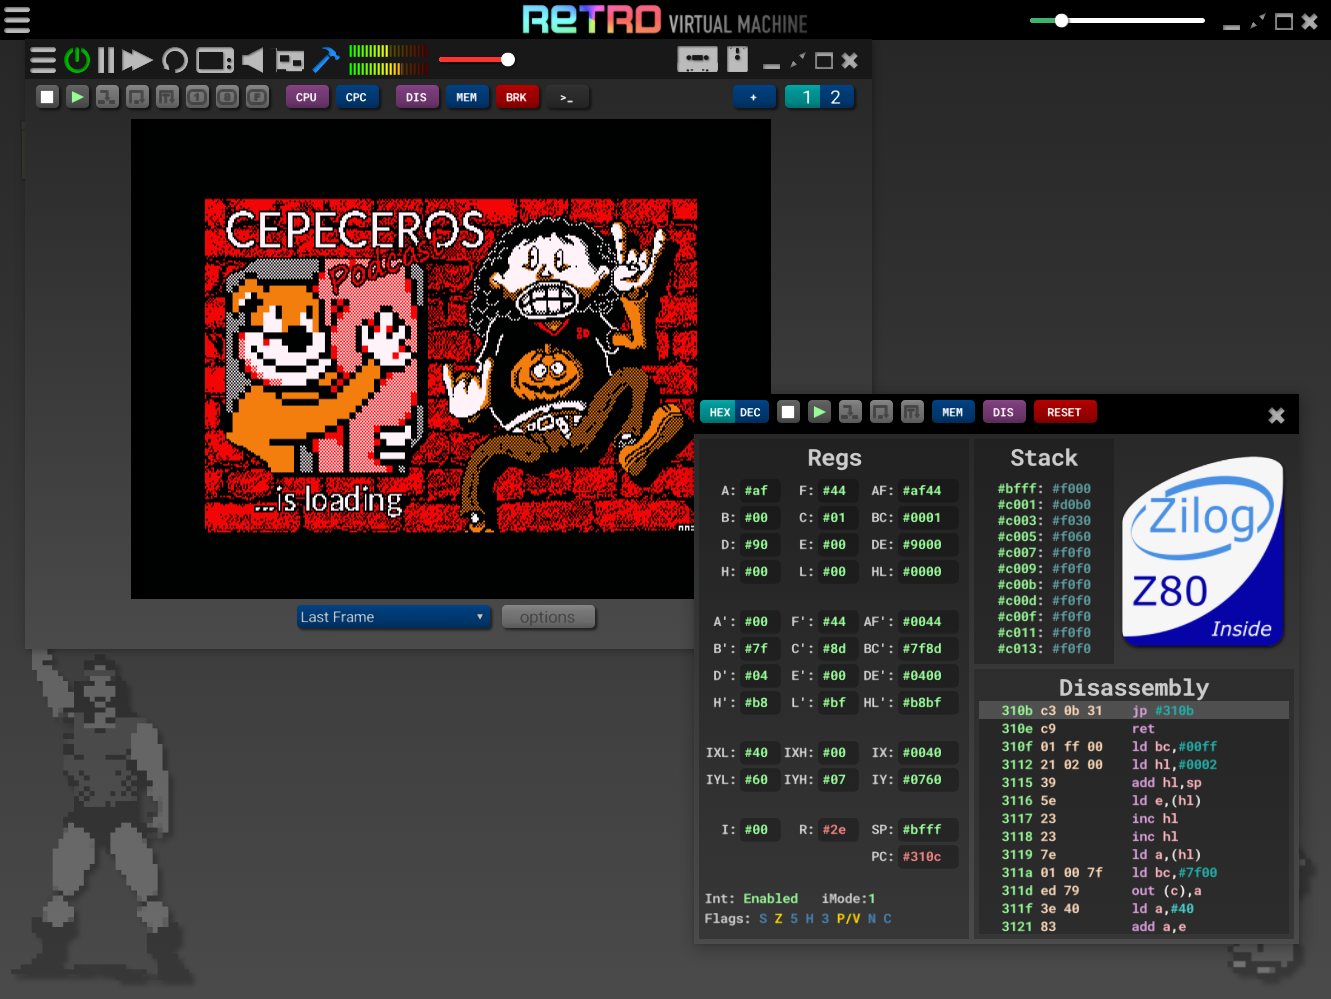Image resolution: width=1331 pixels, height=999 pixels.
Task: Open the MEM button in the emulator toolbar
Action: [466, 97]
